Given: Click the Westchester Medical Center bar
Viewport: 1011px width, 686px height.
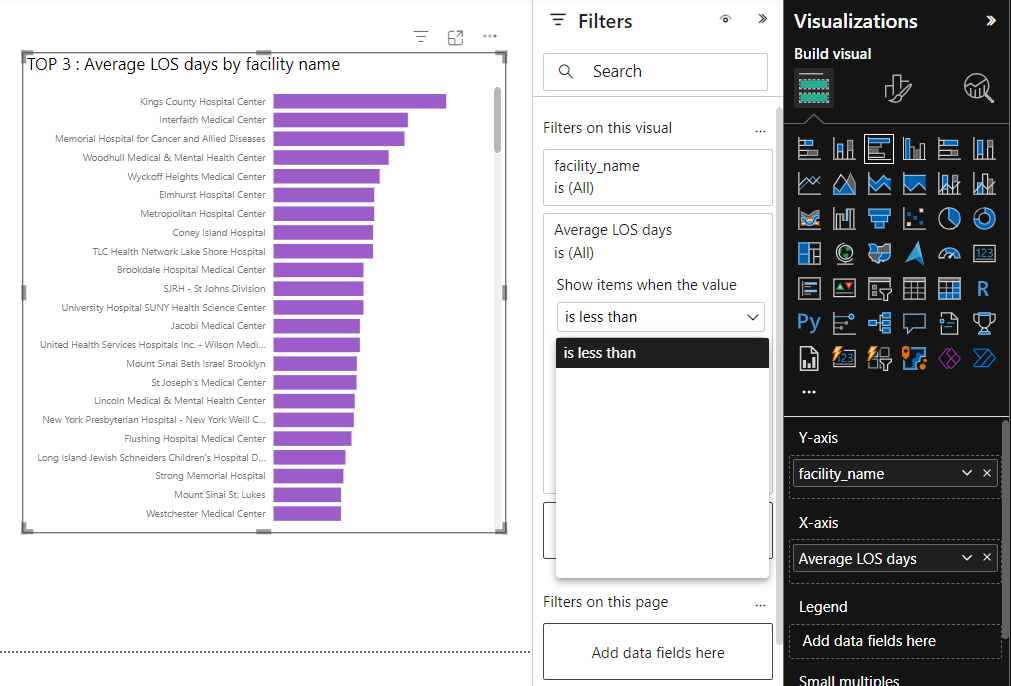Looking at the screenshot, I should click(307, 513).
